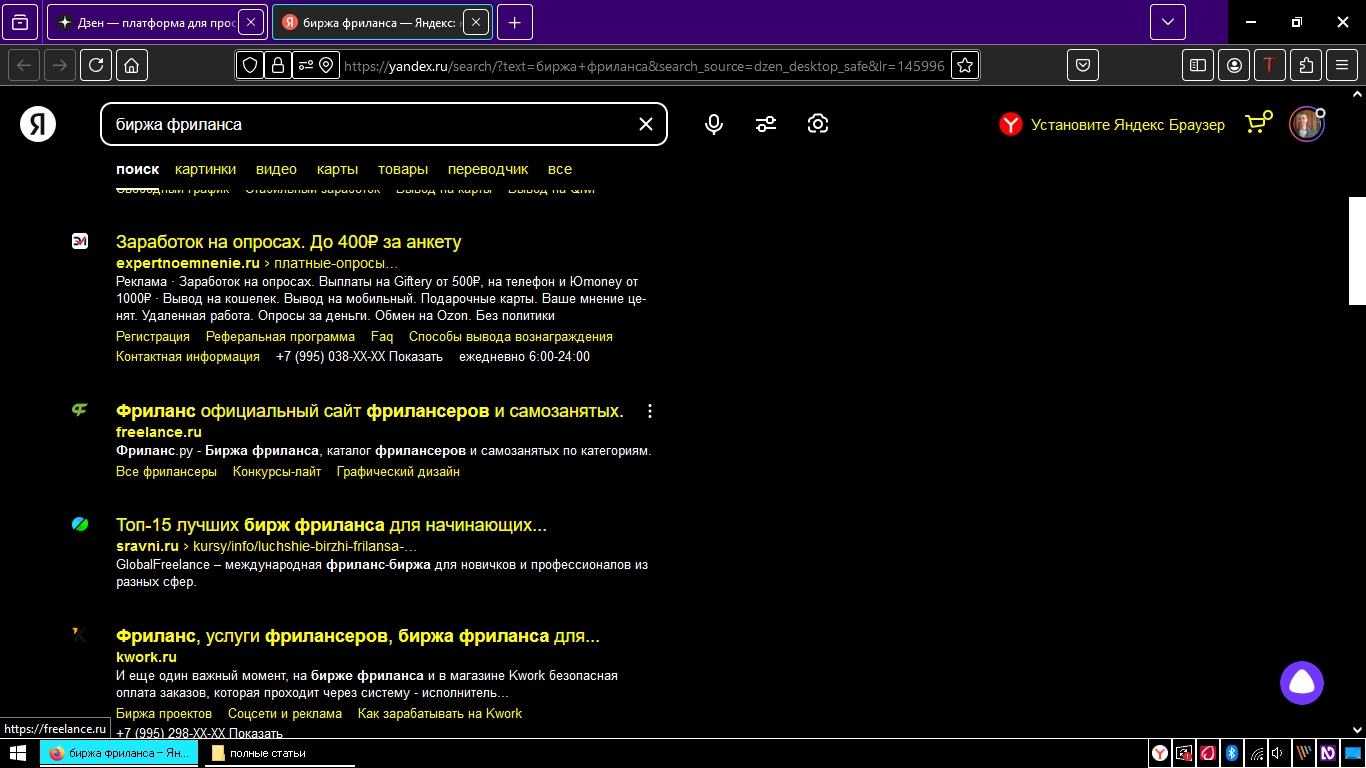Click sravni.ru domain link
Viewport: 1366px width, 768px height.
[147, 546]
